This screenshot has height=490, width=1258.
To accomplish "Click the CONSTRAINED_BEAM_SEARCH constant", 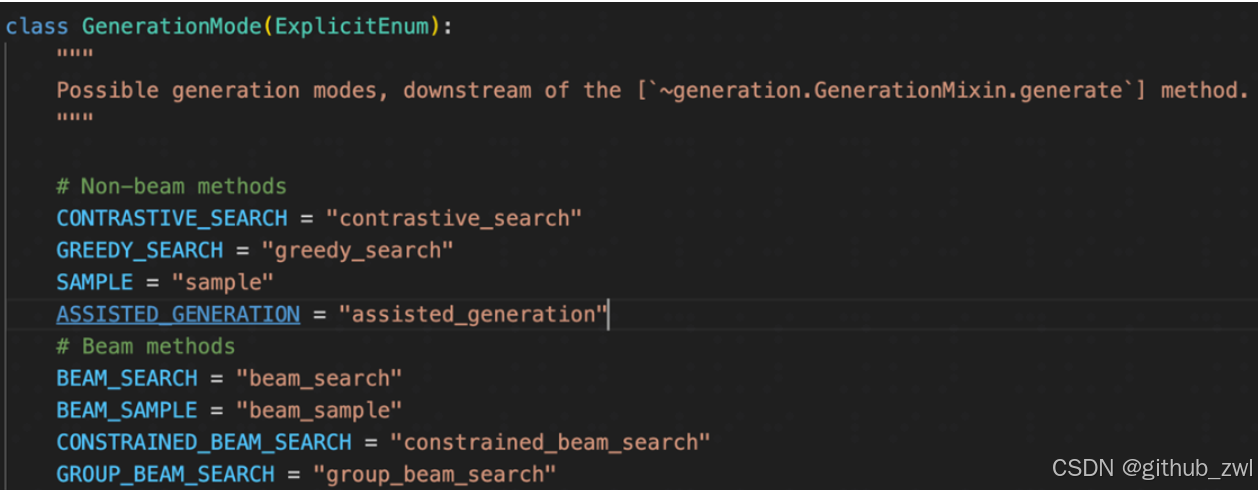I will coord(204,442).
